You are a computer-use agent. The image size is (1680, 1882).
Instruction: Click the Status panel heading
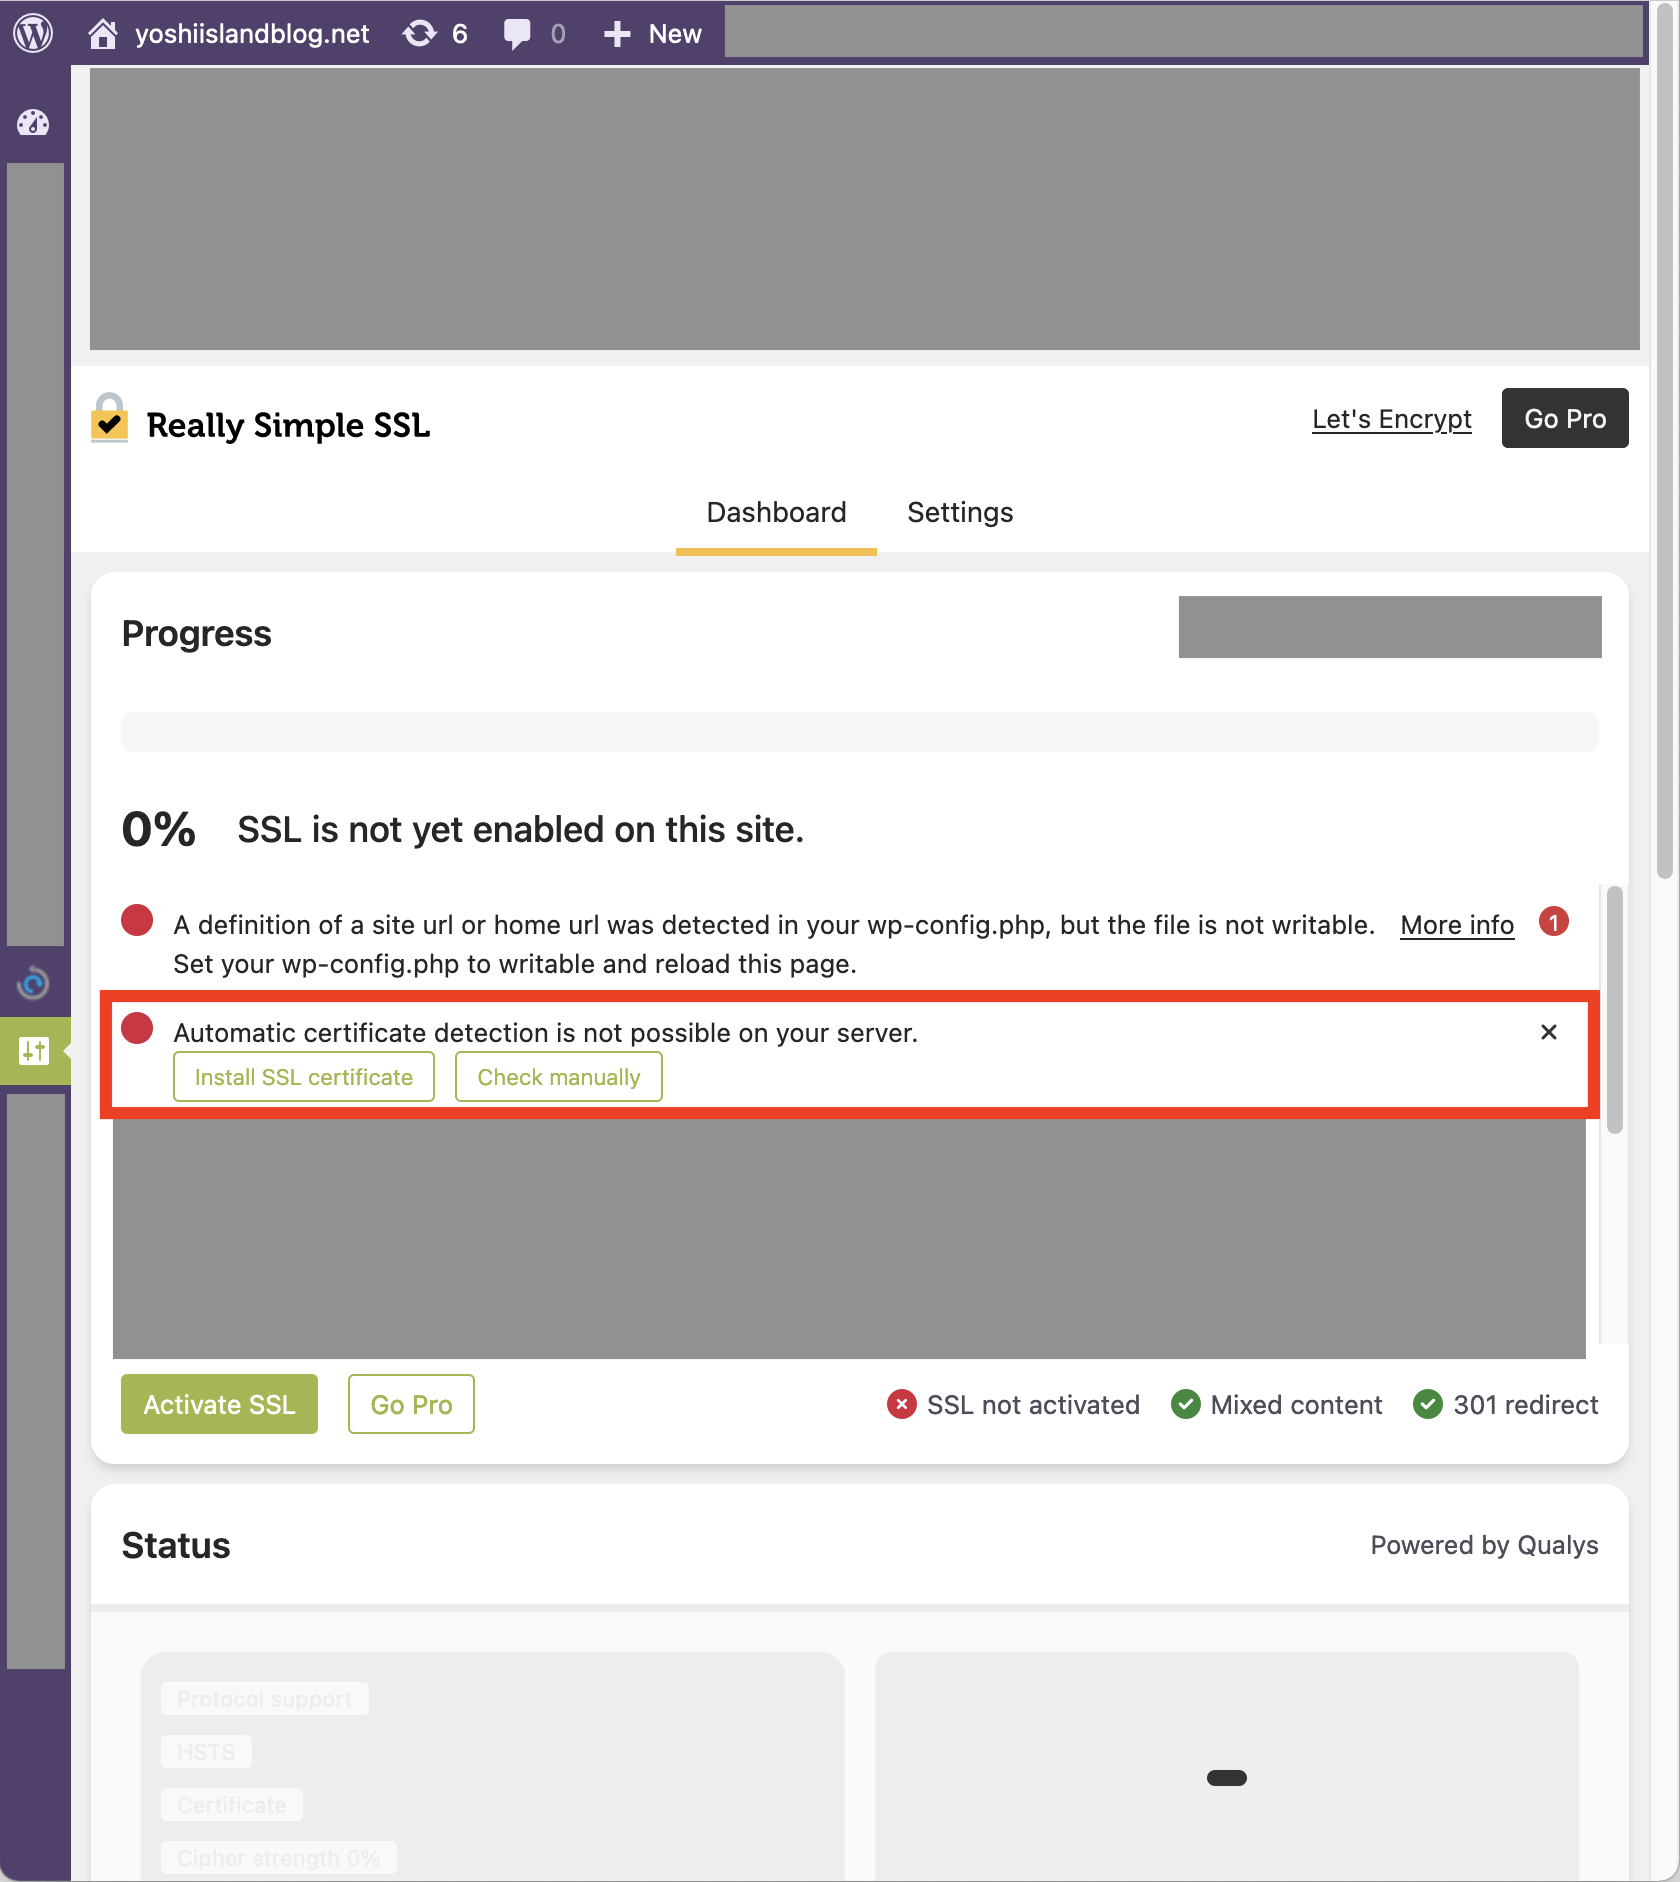176,1545
